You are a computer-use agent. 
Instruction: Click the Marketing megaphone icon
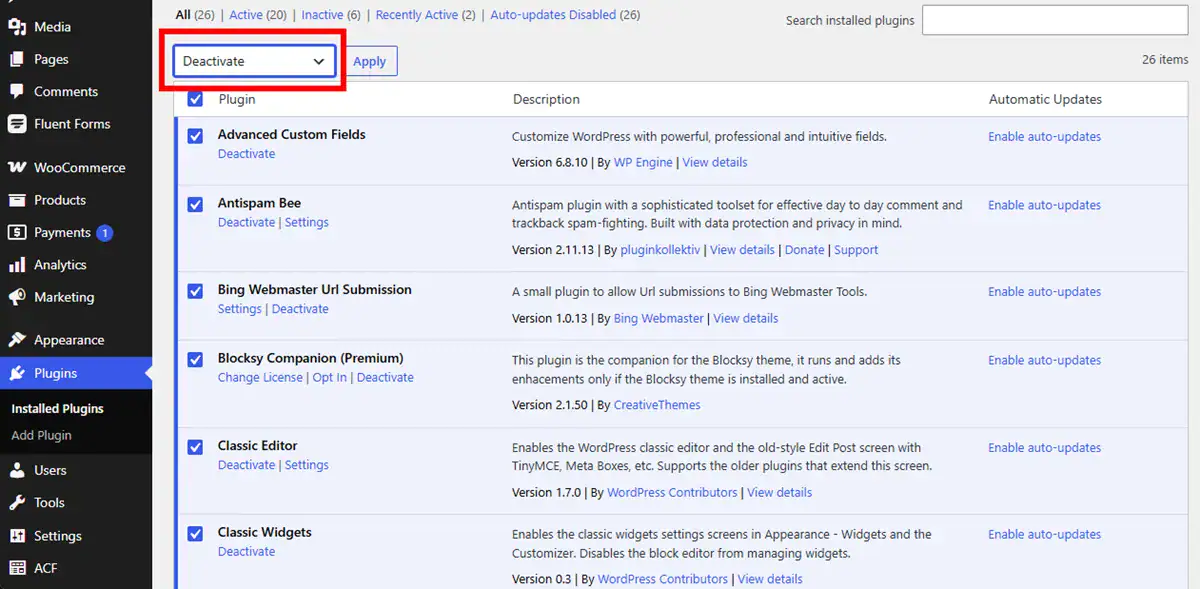(17, 297)
